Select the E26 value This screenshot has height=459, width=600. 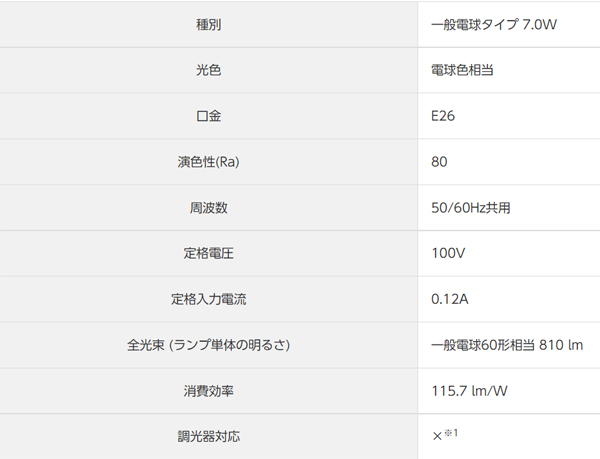pyautogui.click(x=443, y=116)
